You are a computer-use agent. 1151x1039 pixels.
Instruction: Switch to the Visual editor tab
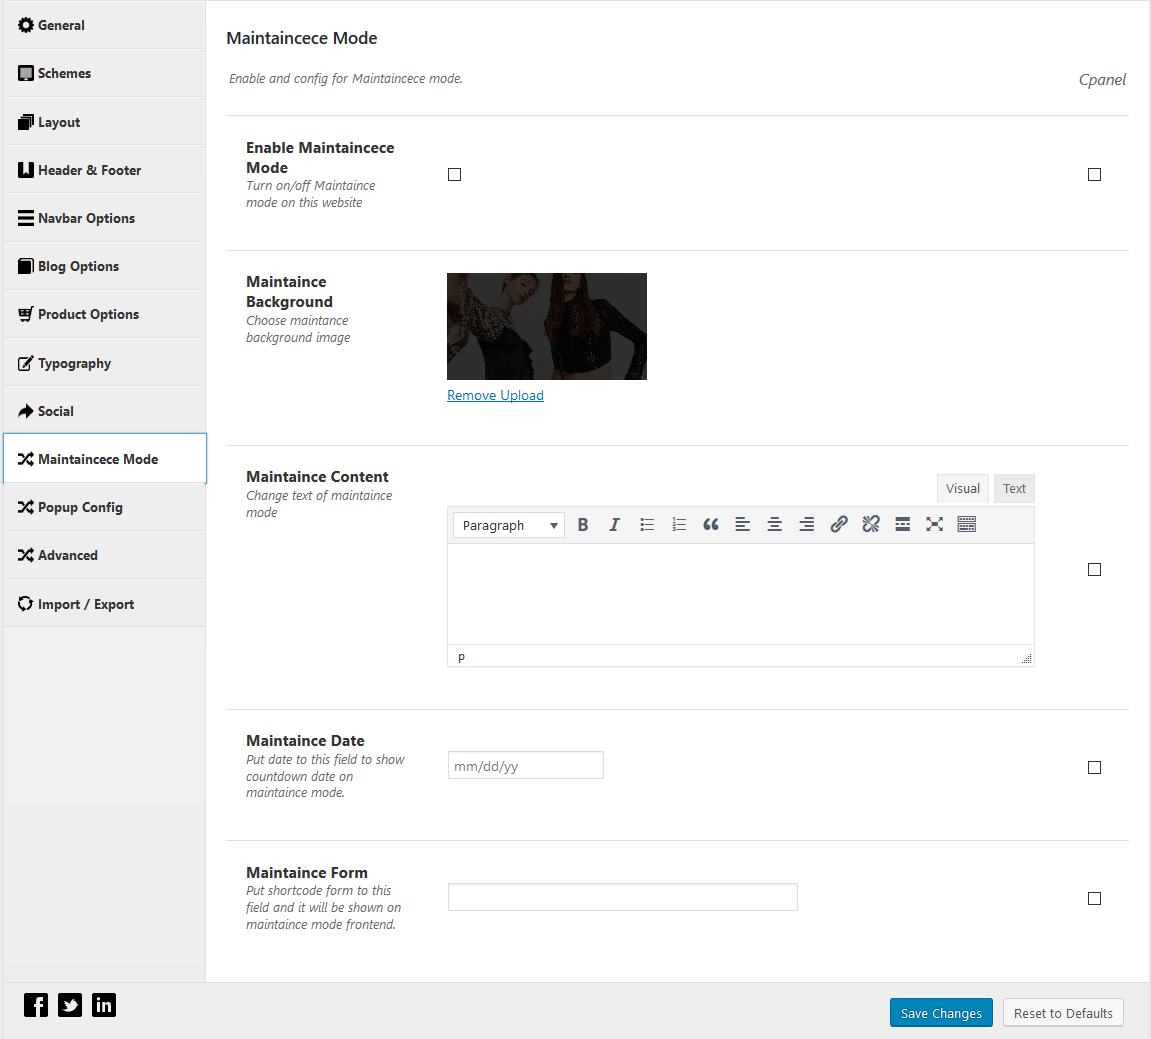pos(962,488)
